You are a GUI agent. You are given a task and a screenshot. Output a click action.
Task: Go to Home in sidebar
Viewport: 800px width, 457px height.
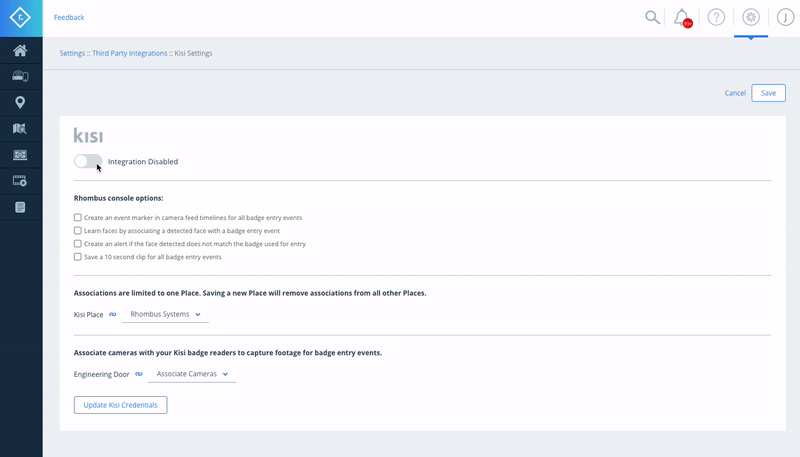pos(20,50)
